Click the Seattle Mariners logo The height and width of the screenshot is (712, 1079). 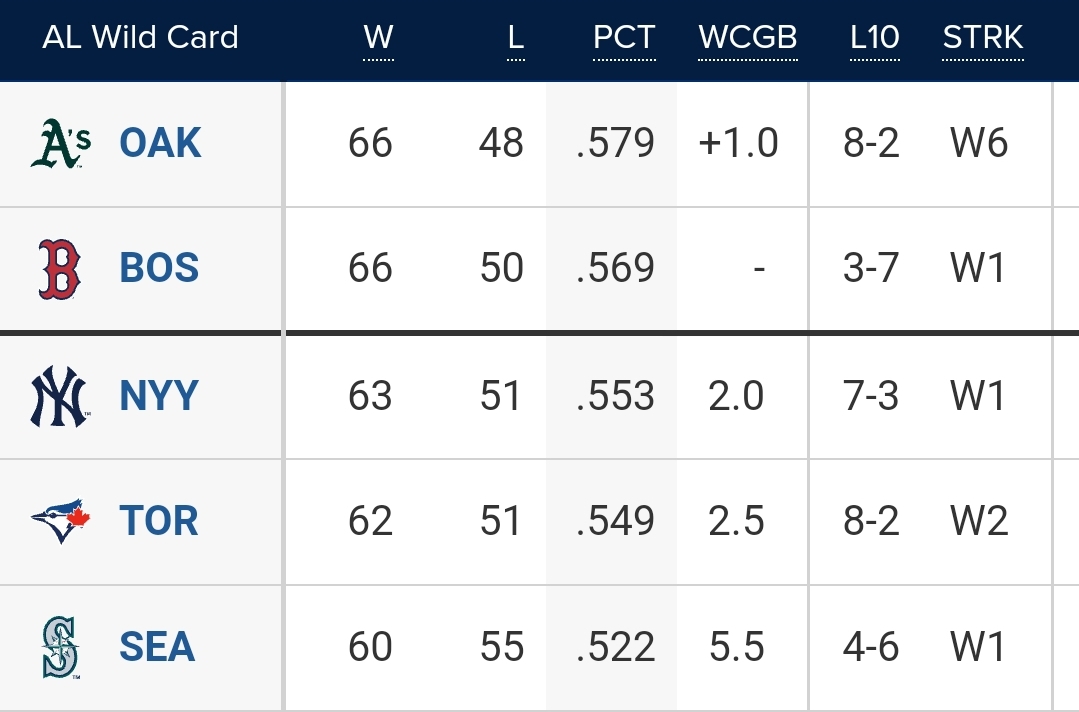point(60,647)
